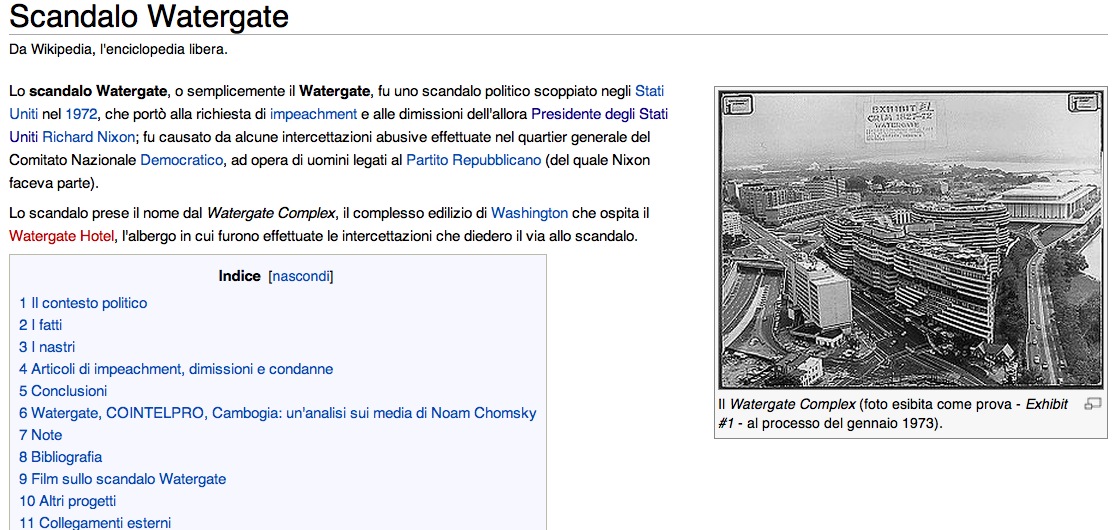Follow the 1972 year link
Viewport: 1119px width, 530px height.
[81, 114]
